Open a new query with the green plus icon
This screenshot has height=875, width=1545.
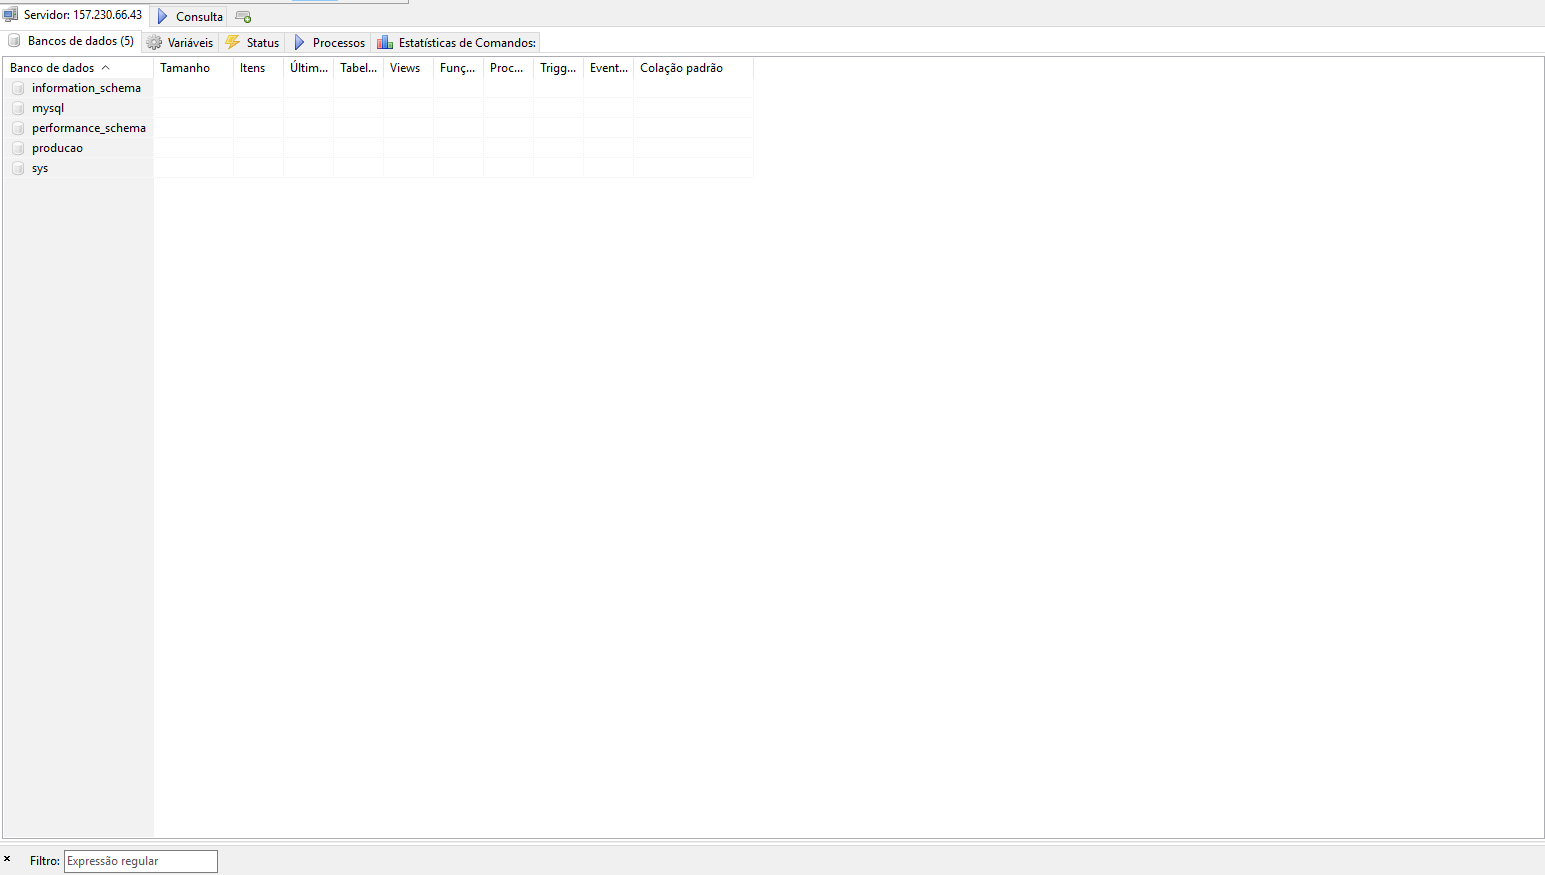(x=242, y=16)
